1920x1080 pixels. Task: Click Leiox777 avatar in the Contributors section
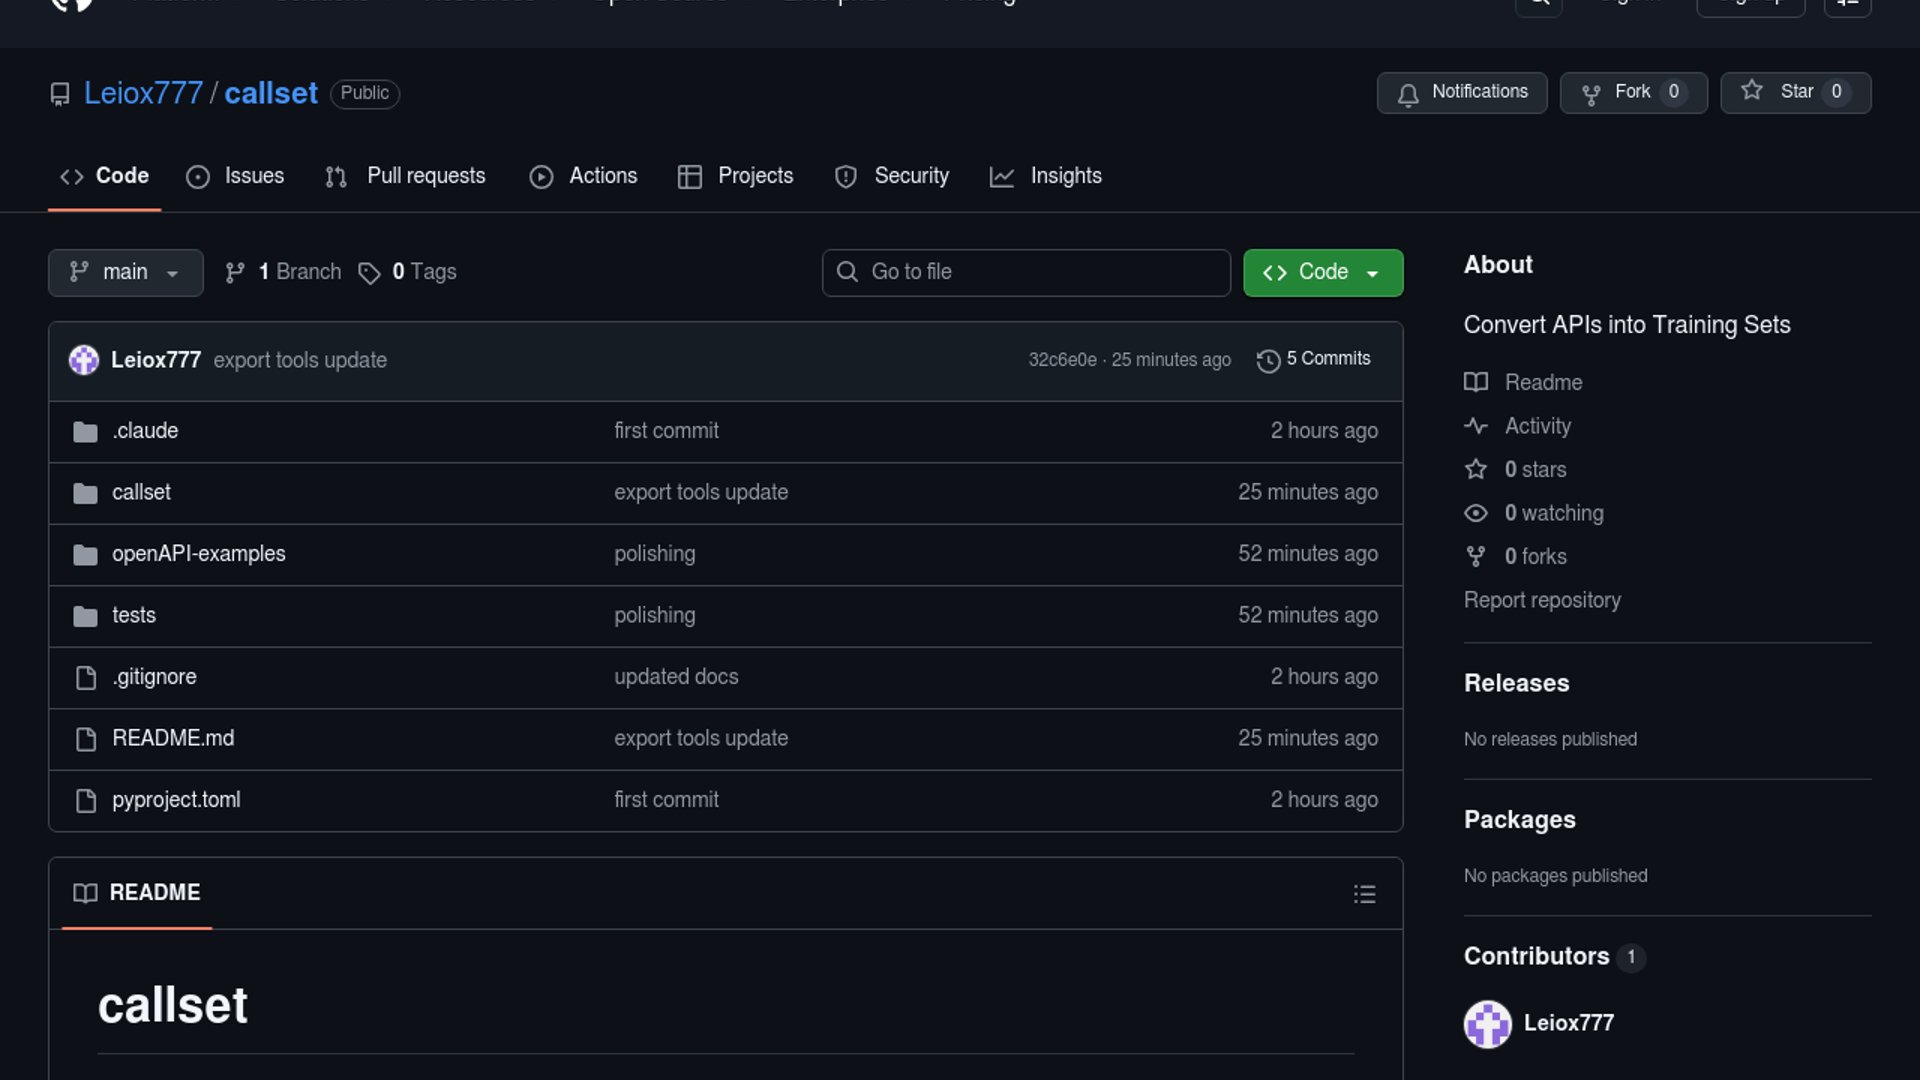[1487, 1024]
